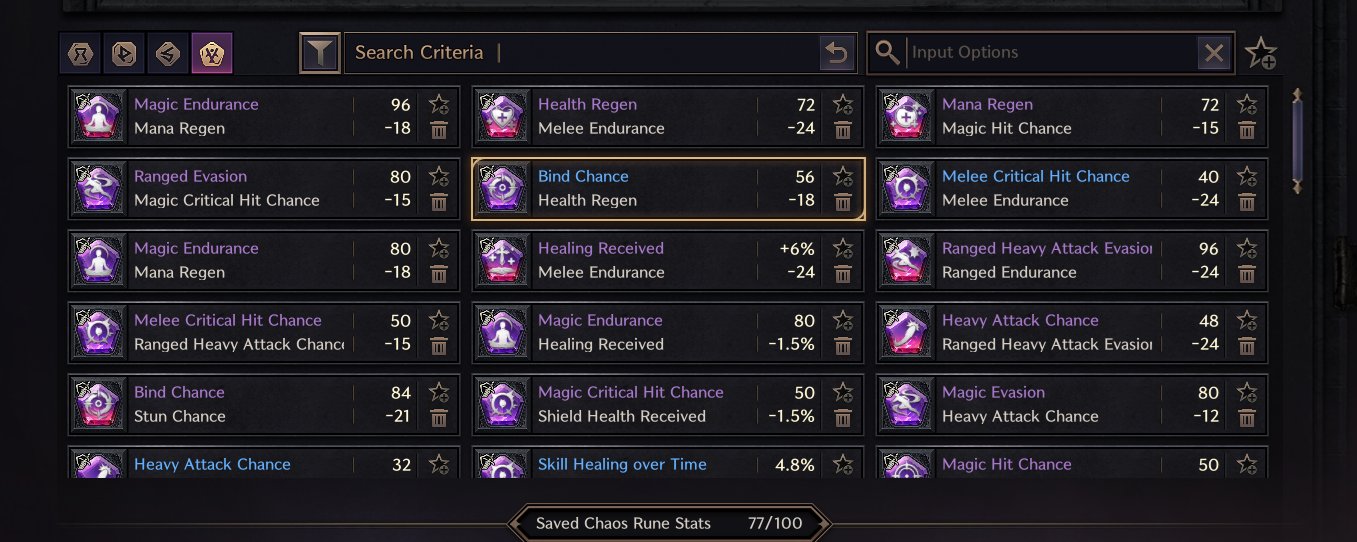Click the large favorites star beside search box
1357x542 pixels.
1261,53
